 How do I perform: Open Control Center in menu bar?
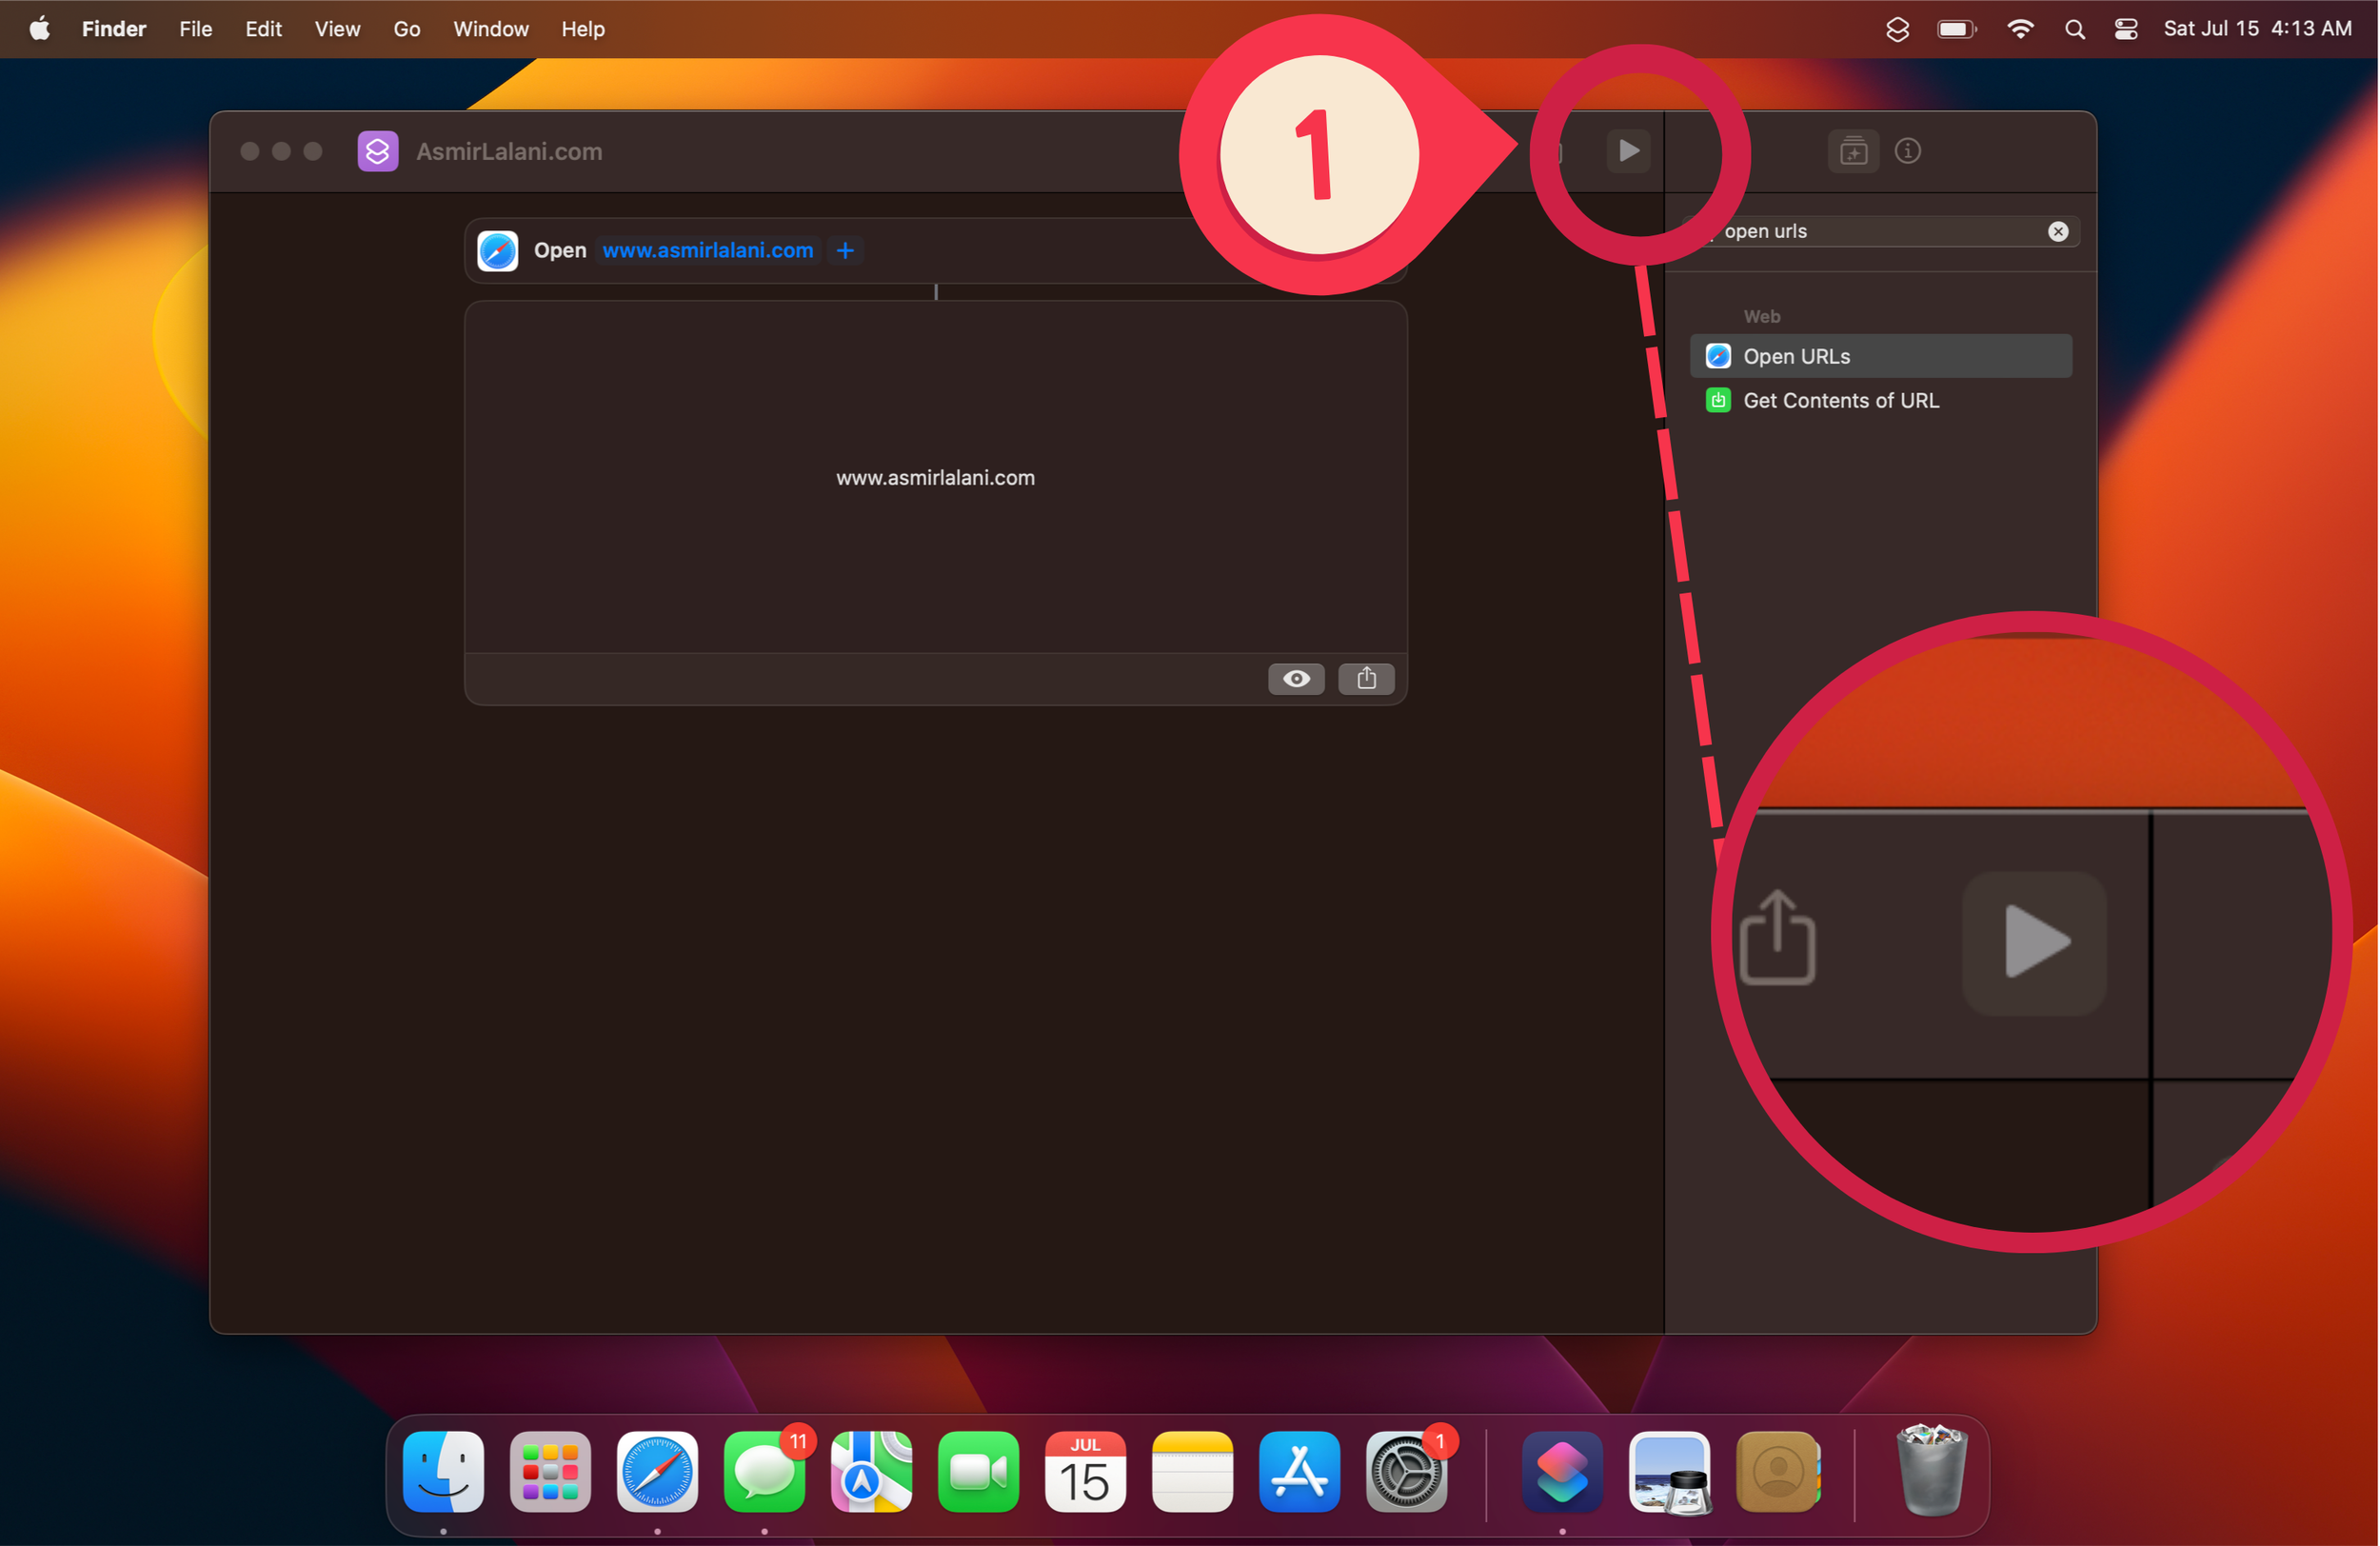pyautogui.click(x=2126, y=29)
